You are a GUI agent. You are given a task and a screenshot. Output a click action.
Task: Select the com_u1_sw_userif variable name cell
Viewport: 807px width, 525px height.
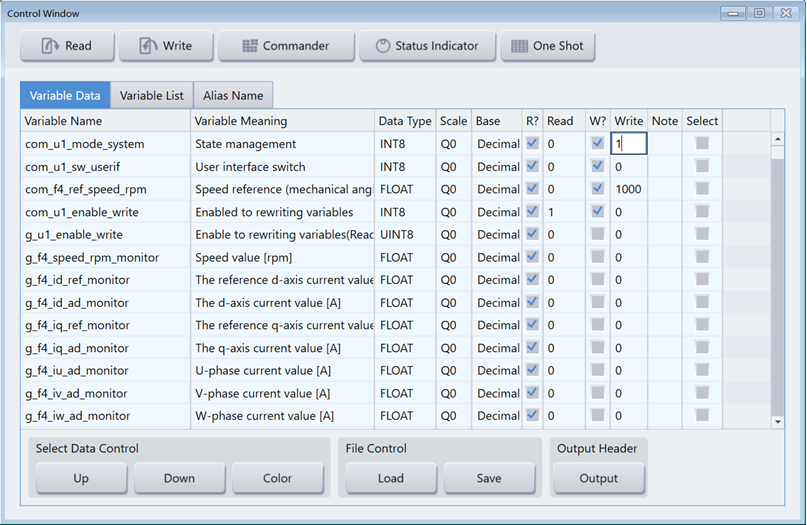click(x=106, y=167)
